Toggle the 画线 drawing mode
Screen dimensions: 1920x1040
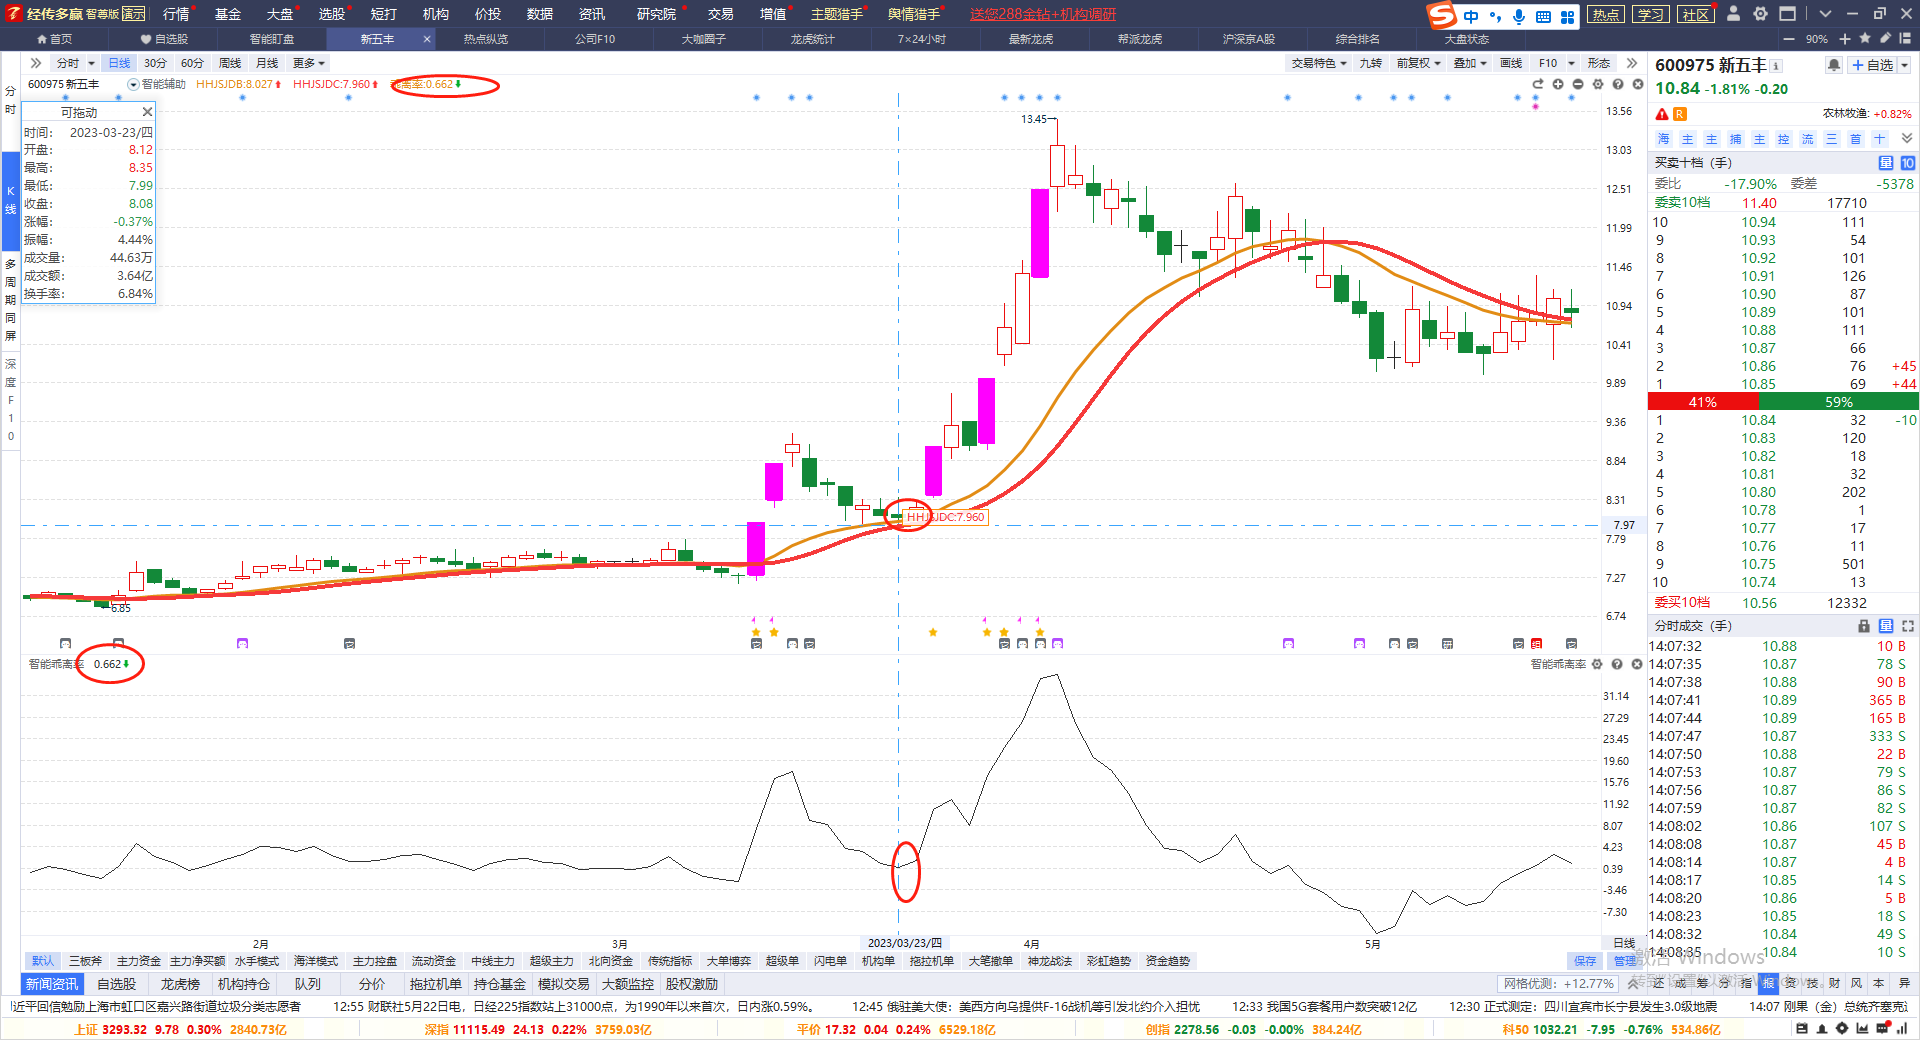tap(1511, 63)
